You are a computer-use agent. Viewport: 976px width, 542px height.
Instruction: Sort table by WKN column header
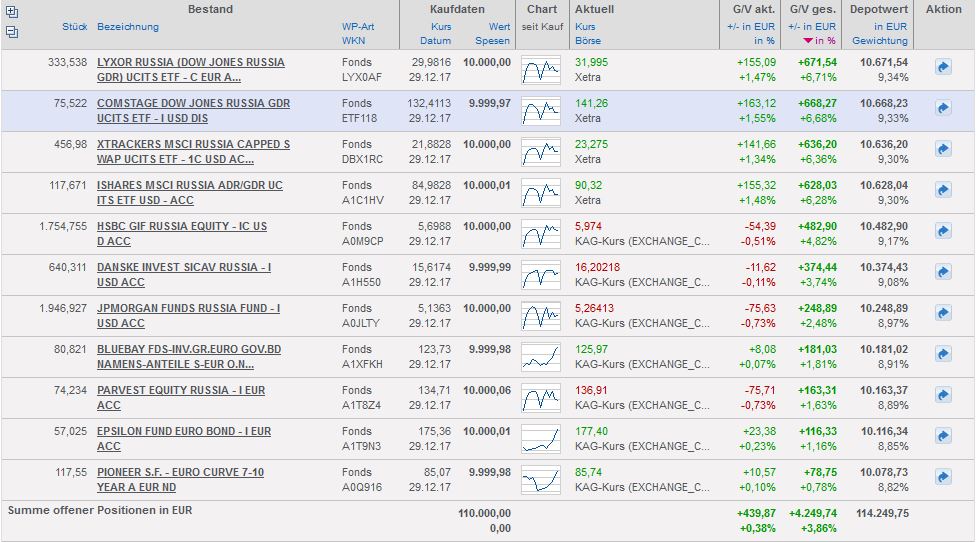[353, 41]
